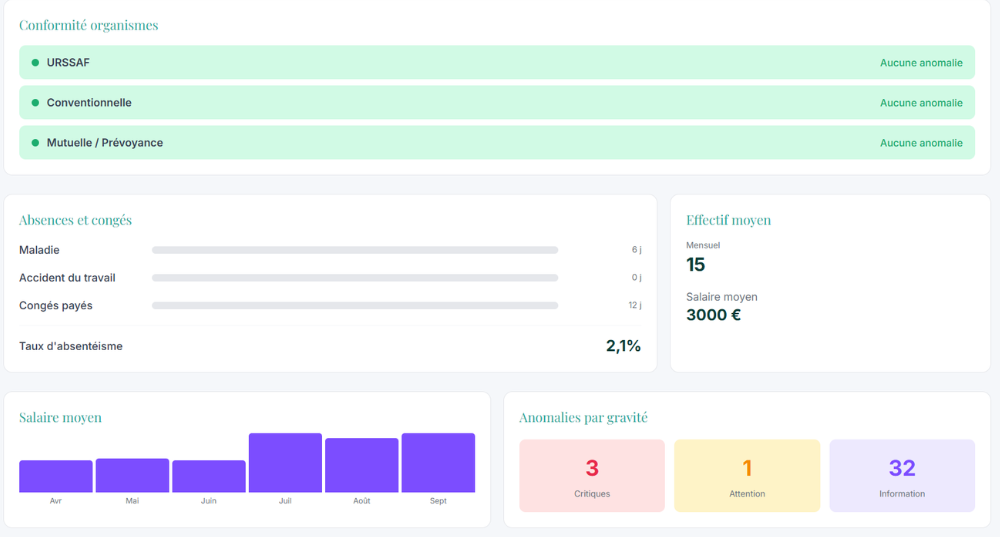Image resolution: width=1000 pixels, height=537 pixels.
Task: Select the Juil bar in the salary chart
Action: pos(285,462)
